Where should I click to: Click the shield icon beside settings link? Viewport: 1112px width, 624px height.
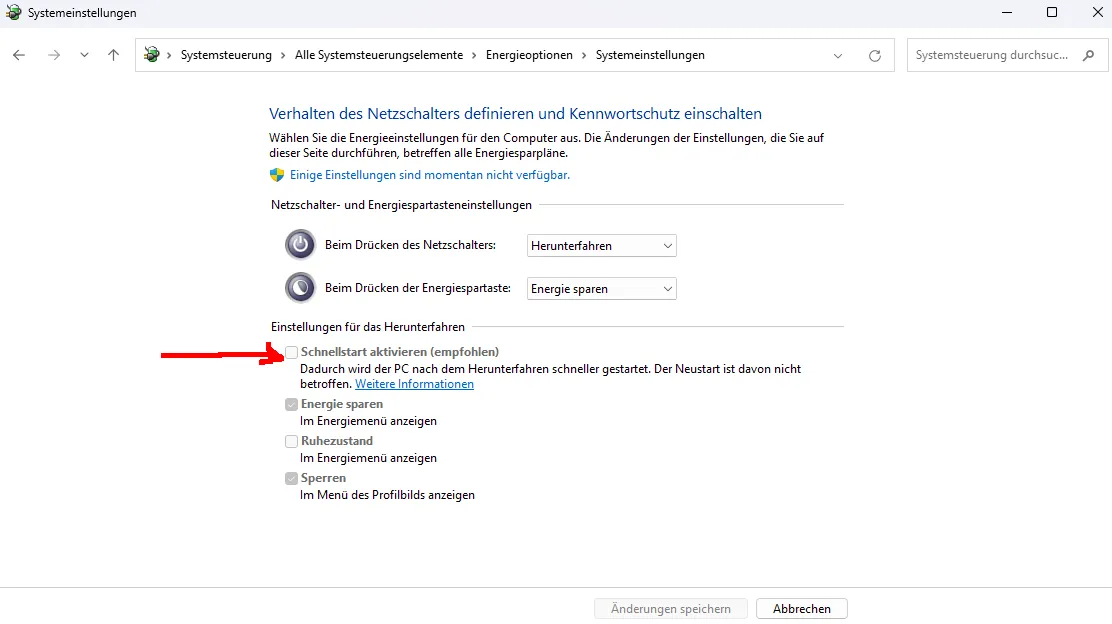click(x=277, y=175)
